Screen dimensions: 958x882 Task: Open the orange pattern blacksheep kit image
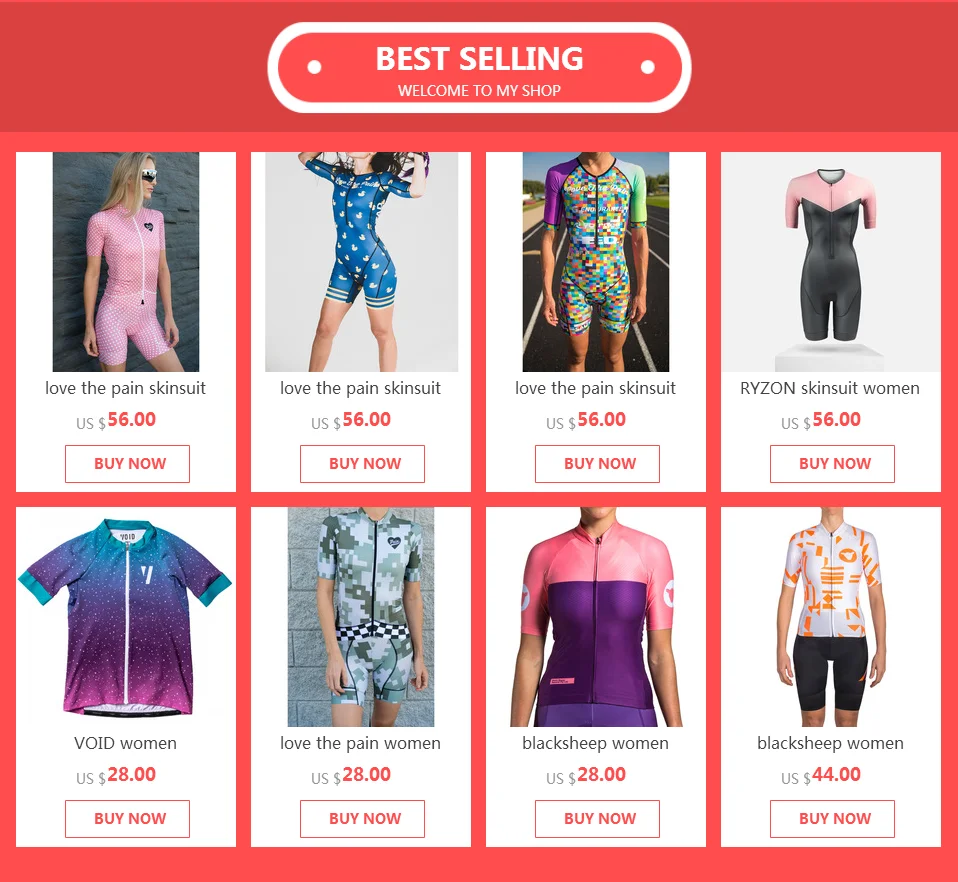point(831,617)
